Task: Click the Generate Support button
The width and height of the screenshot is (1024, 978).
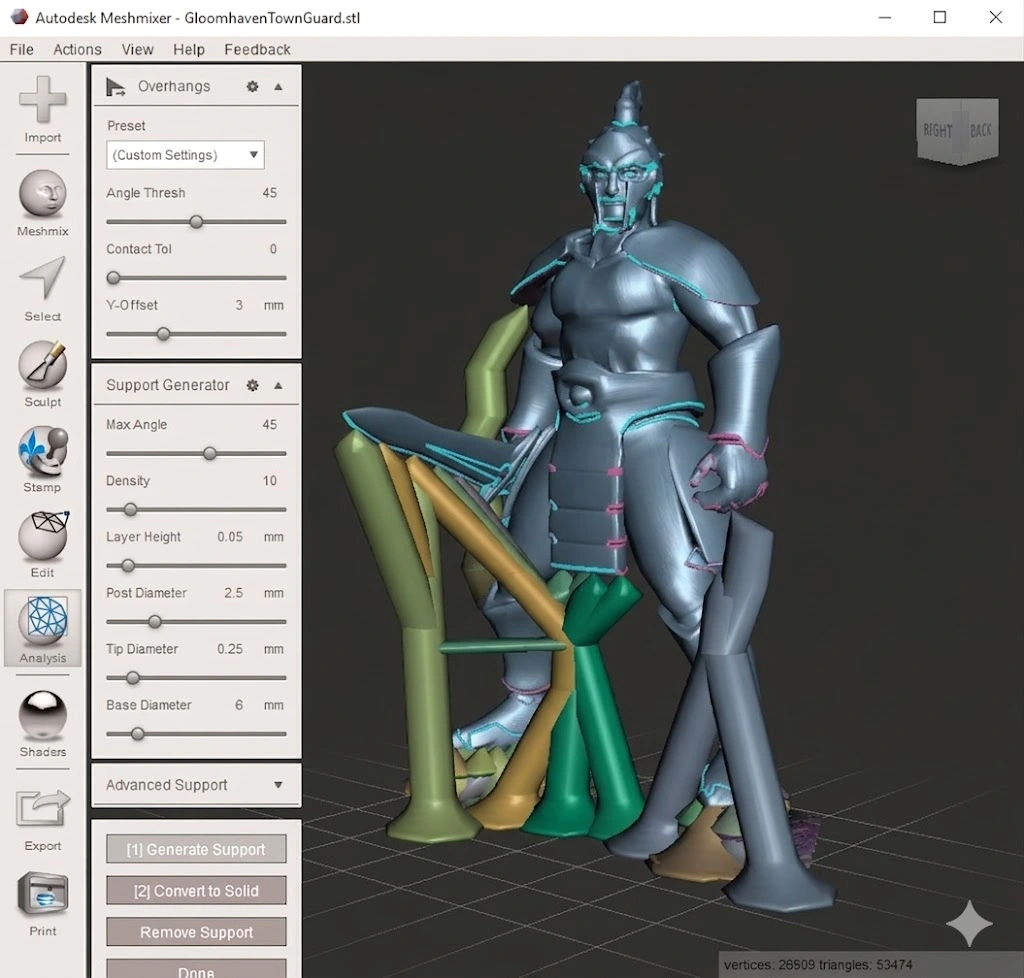Action: click(x=196, y=849)
